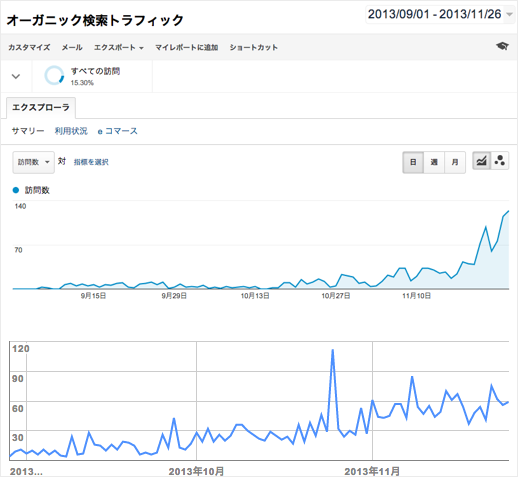
Task: Click the メール toolbar button
Action: (x=72, y=47)
